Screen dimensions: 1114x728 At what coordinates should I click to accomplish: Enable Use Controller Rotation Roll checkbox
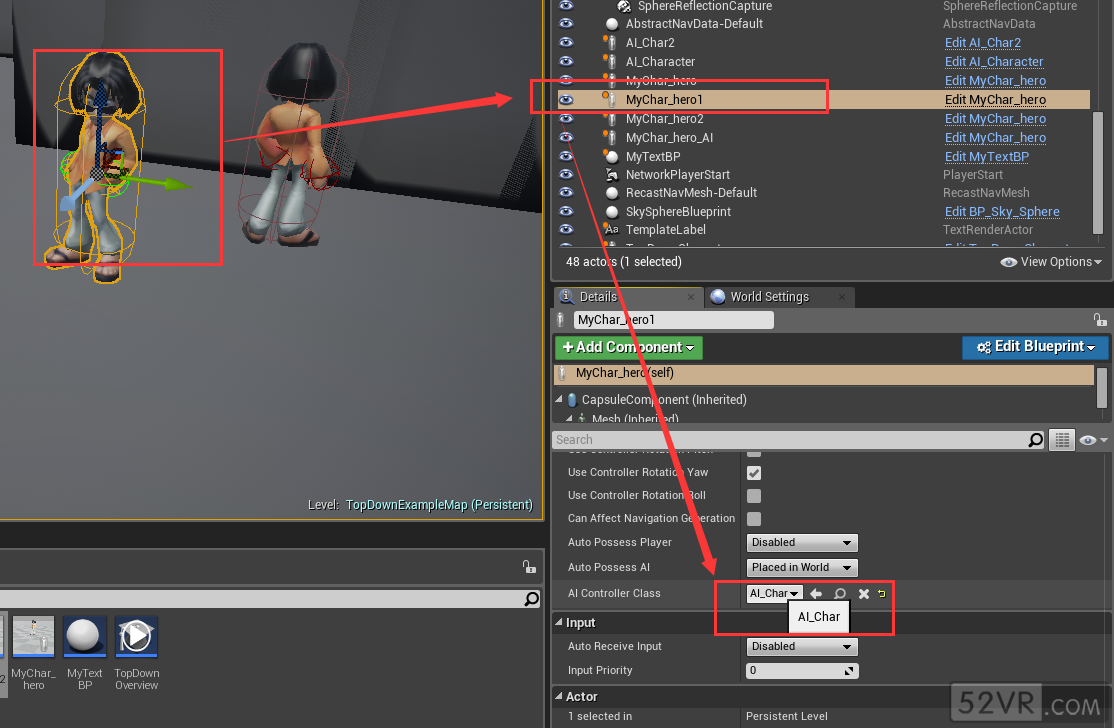[754, 496]
